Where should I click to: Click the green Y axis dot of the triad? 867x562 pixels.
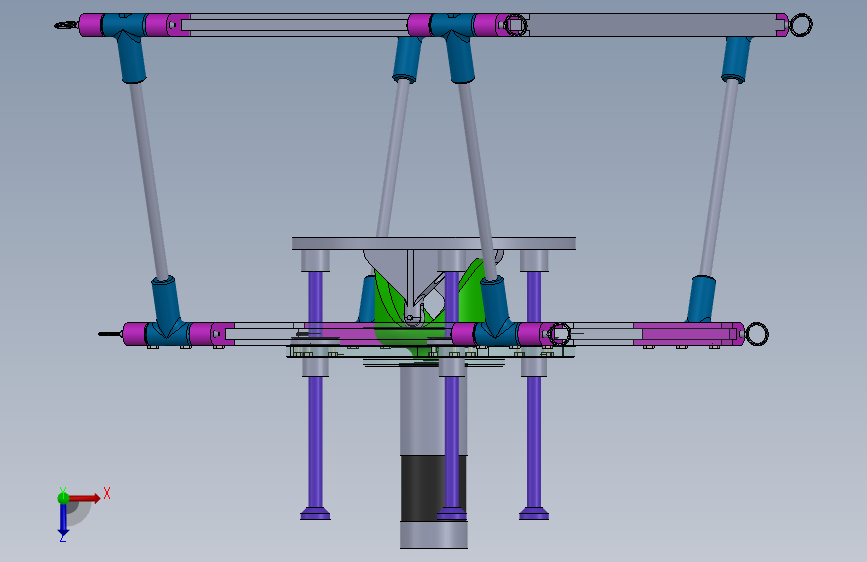tap(63, 497)
